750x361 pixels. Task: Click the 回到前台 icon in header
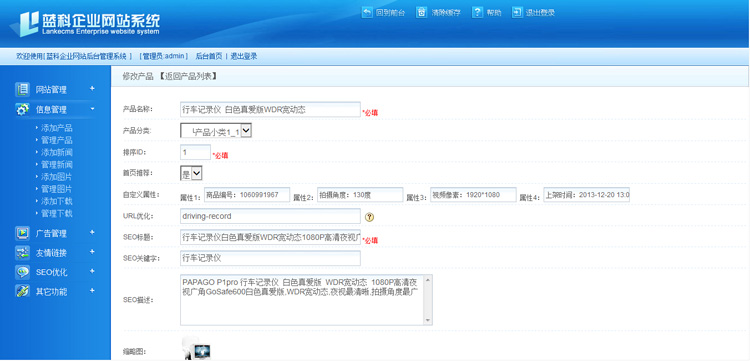[367, 12]
